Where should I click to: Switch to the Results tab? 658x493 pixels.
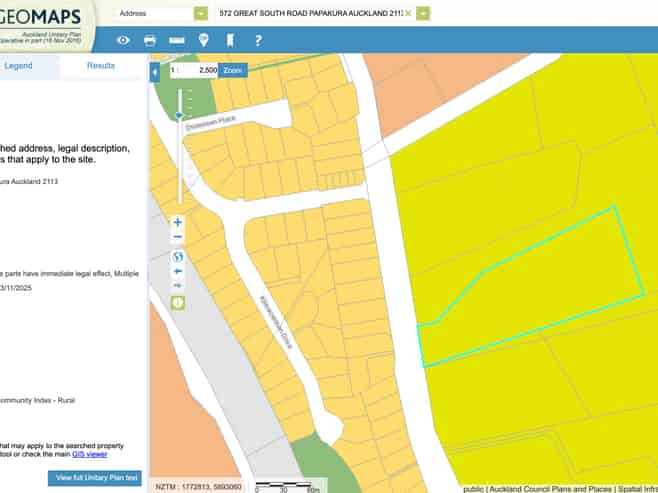(x=100, y=65)
